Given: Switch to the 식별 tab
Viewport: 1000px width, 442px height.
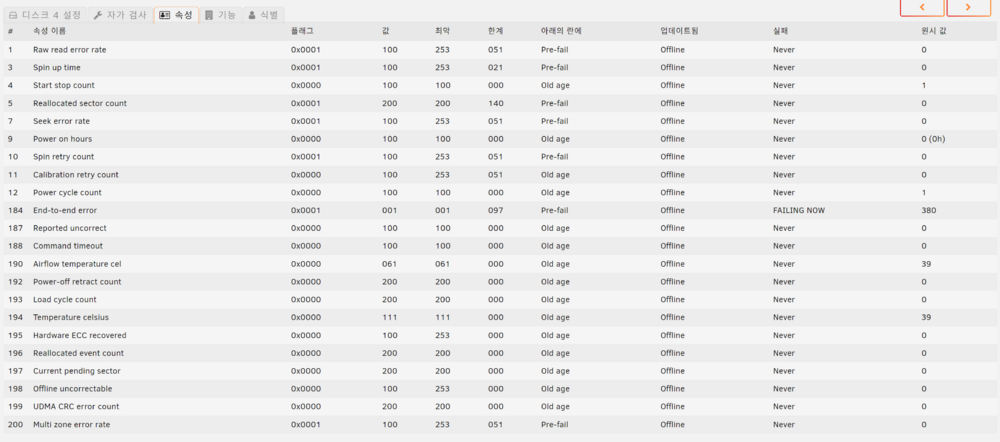Looking at the screenshot, I should [263, 15].
